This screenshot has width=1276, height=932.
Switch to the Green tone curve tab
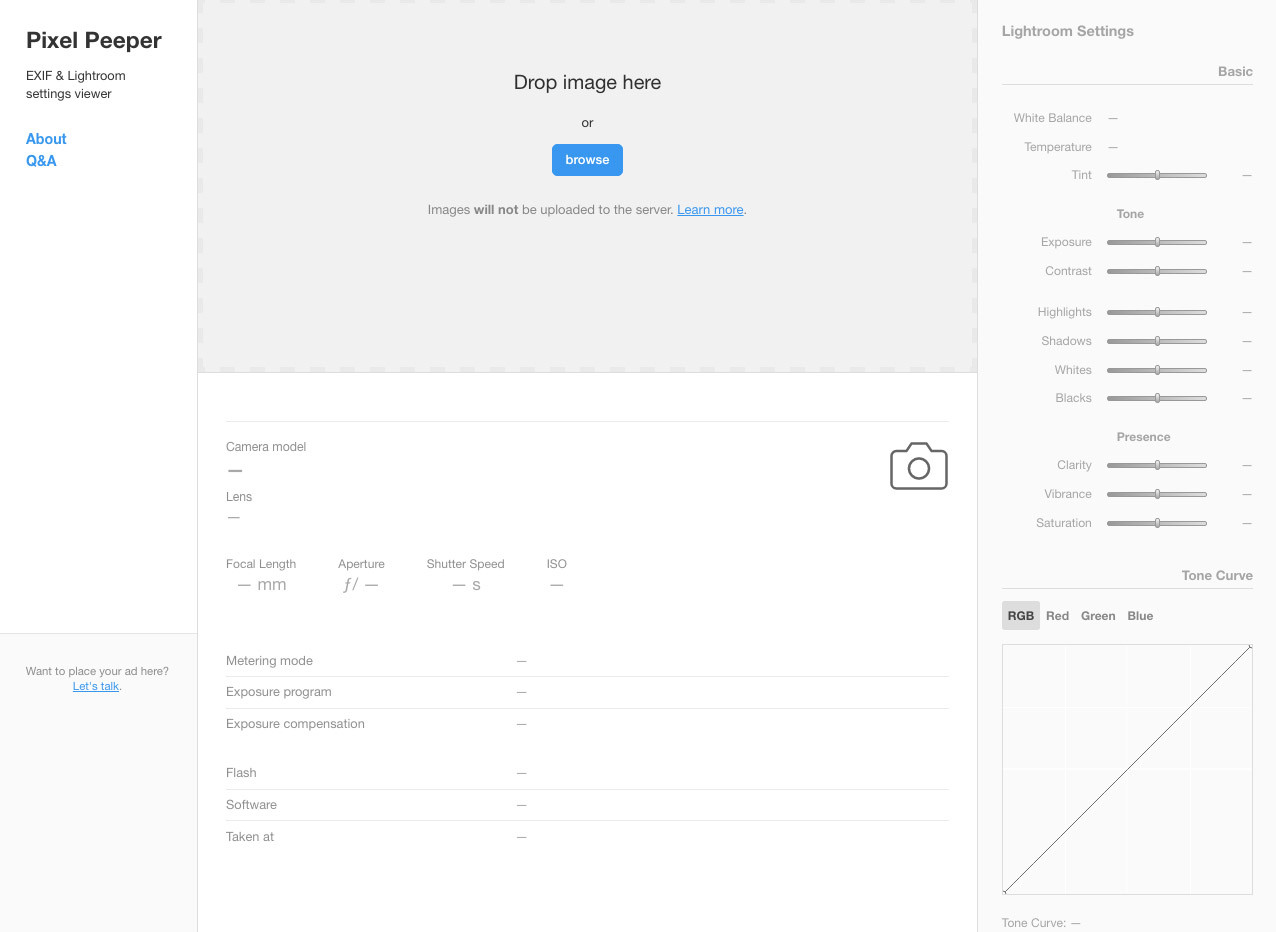coord(1098,616)
